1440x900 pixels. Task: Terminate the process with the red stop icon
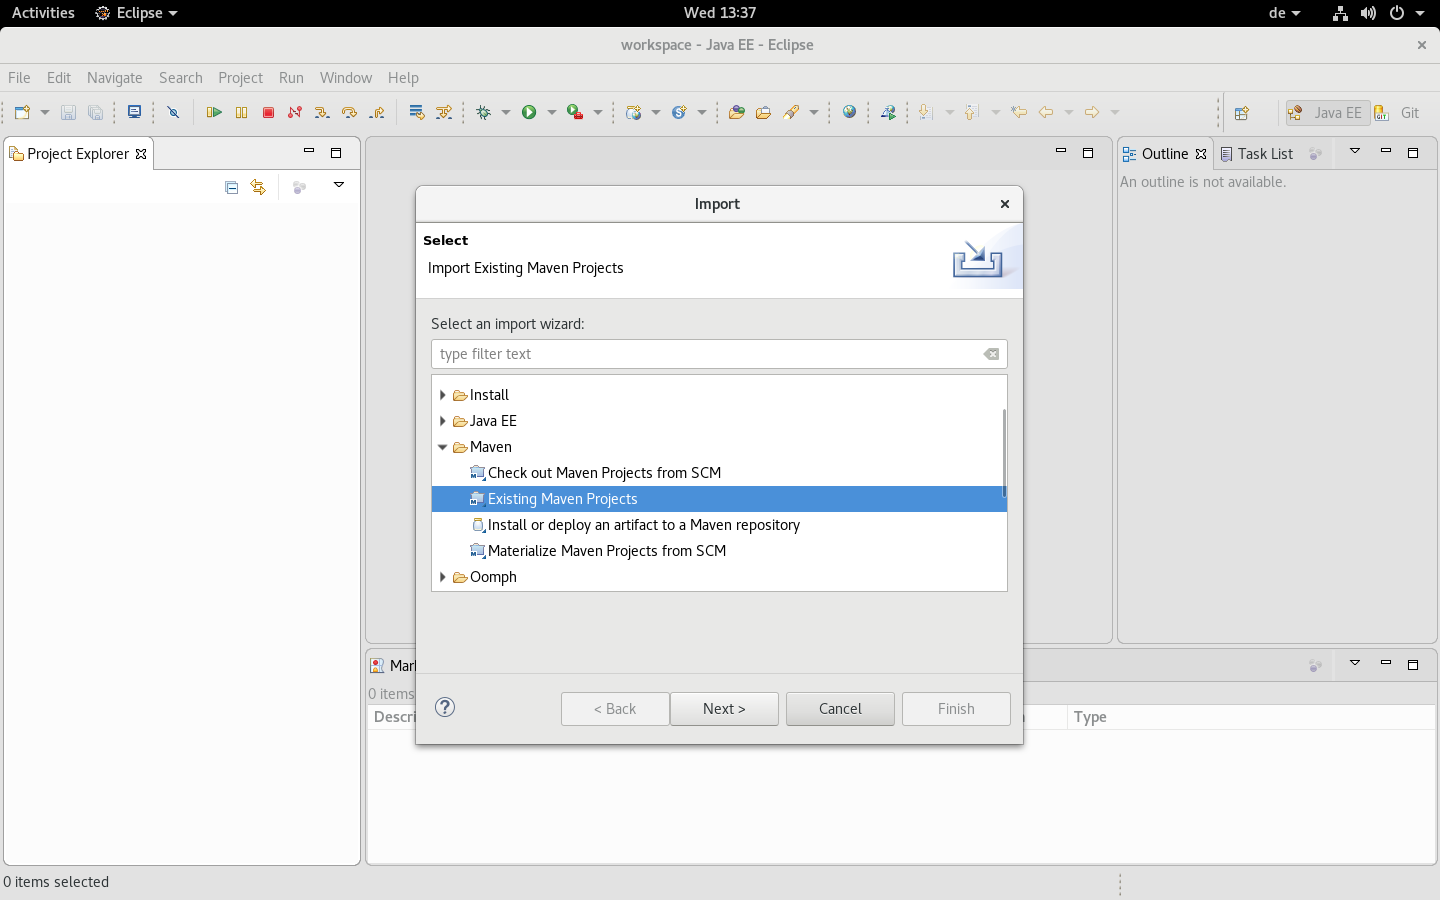268,112
